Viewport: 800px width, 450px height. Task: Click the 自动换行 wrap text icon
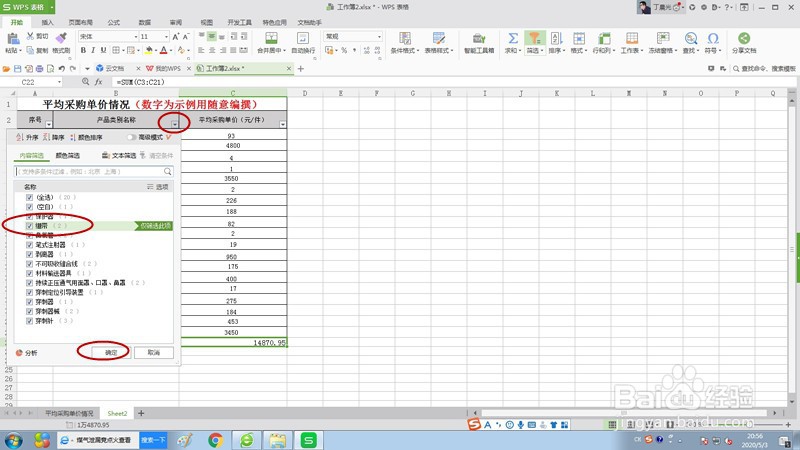303,38
